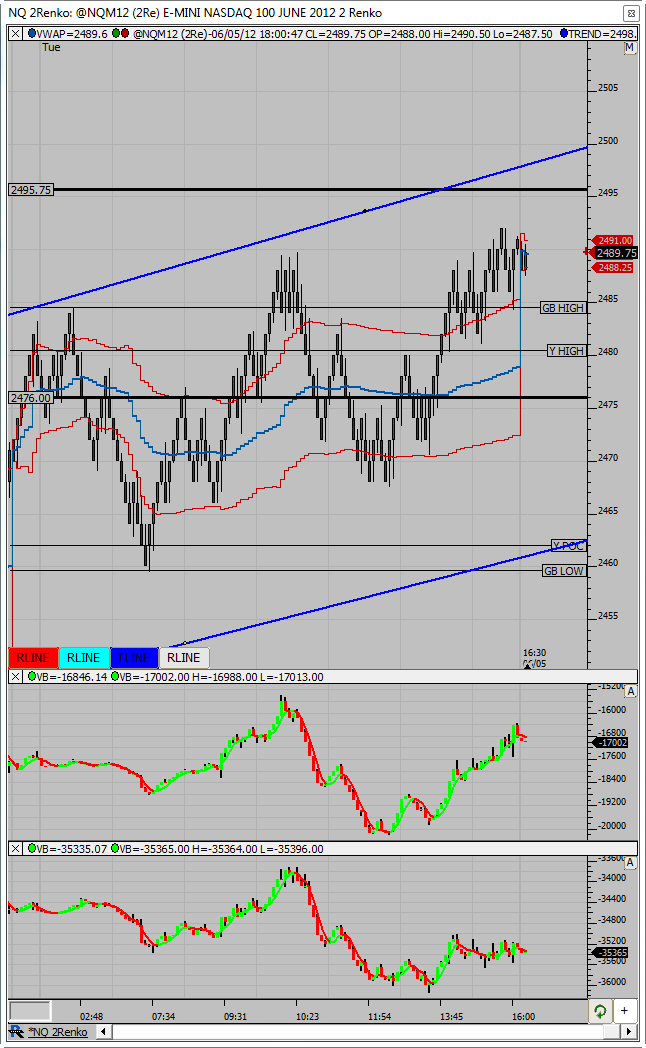This screenshot has width=646, height=1048.
Task: Click green dot before VB=-35365.00
Action: point(115,849)
